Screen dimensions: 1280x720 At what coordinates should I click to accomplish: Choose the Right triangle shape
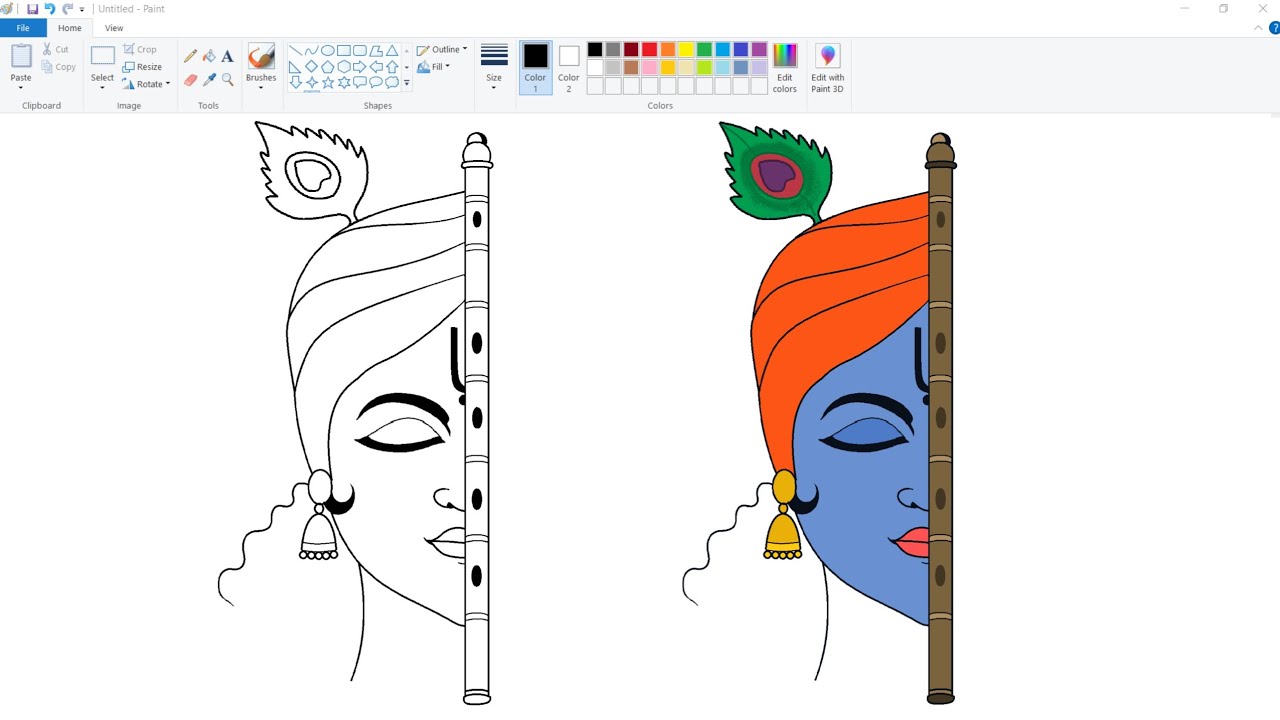(295, 66)
